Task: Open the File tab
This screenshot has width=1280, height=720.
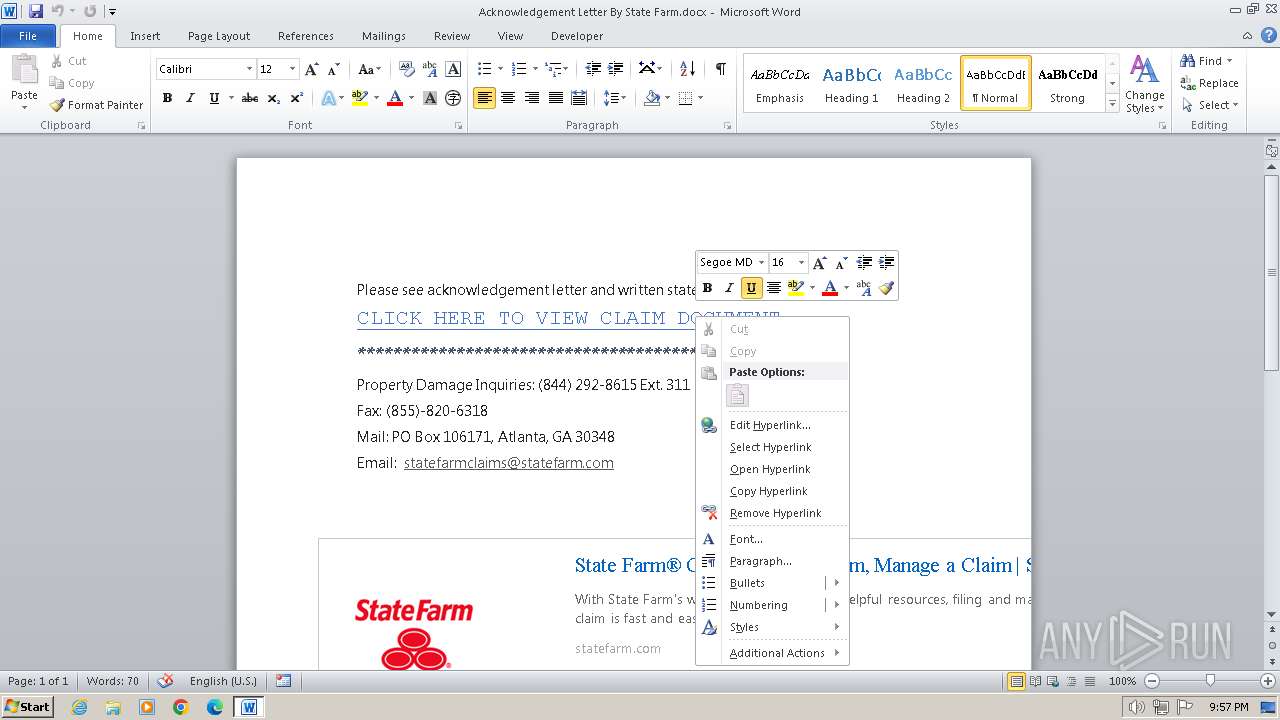Action: click(28, 36)
